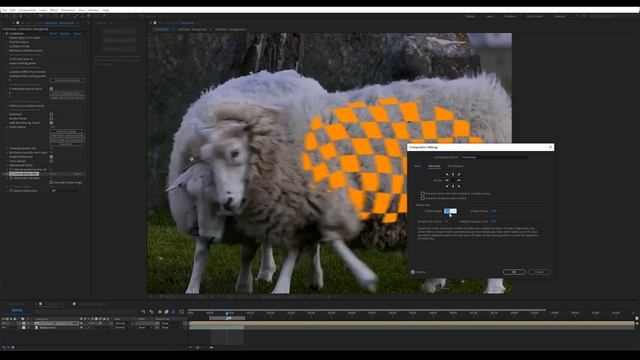Open the Layer menu
Image resolution: width=640 pixels, height=360 pixels.
(x=43, y=10)
